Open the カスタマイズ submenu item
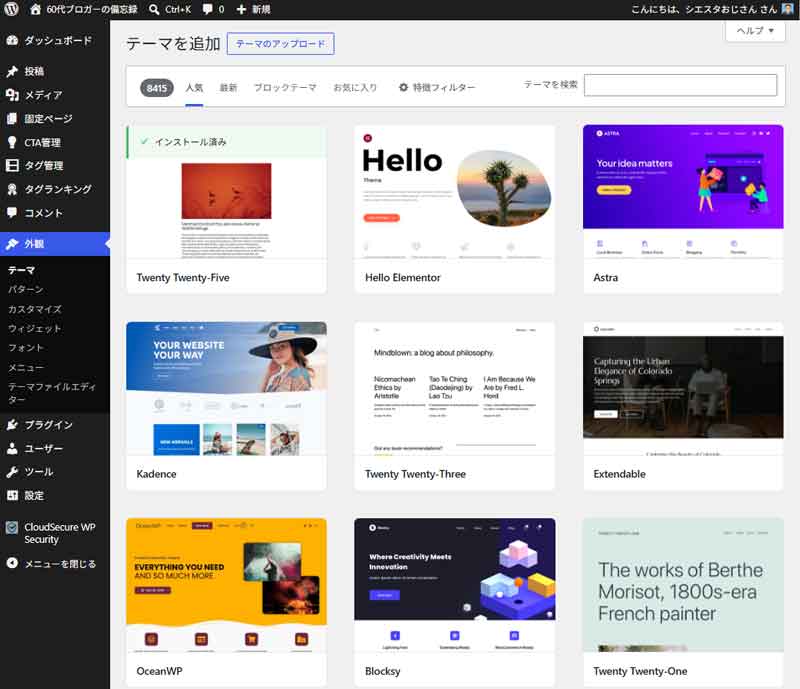This screenshot has width=800, height=689. 35,309
